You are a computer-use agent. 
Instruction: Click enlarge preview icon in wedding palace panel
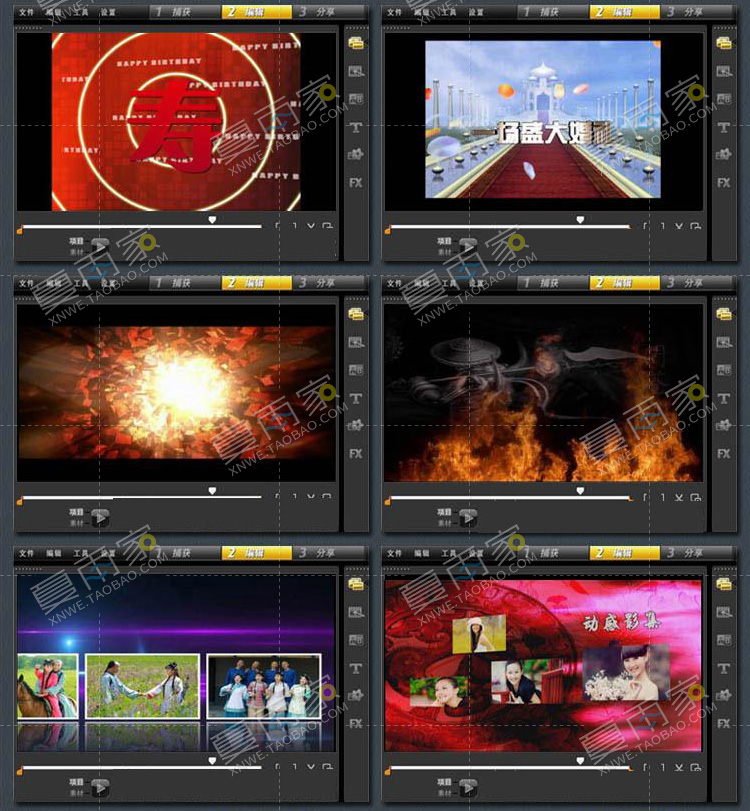point(695,226)
